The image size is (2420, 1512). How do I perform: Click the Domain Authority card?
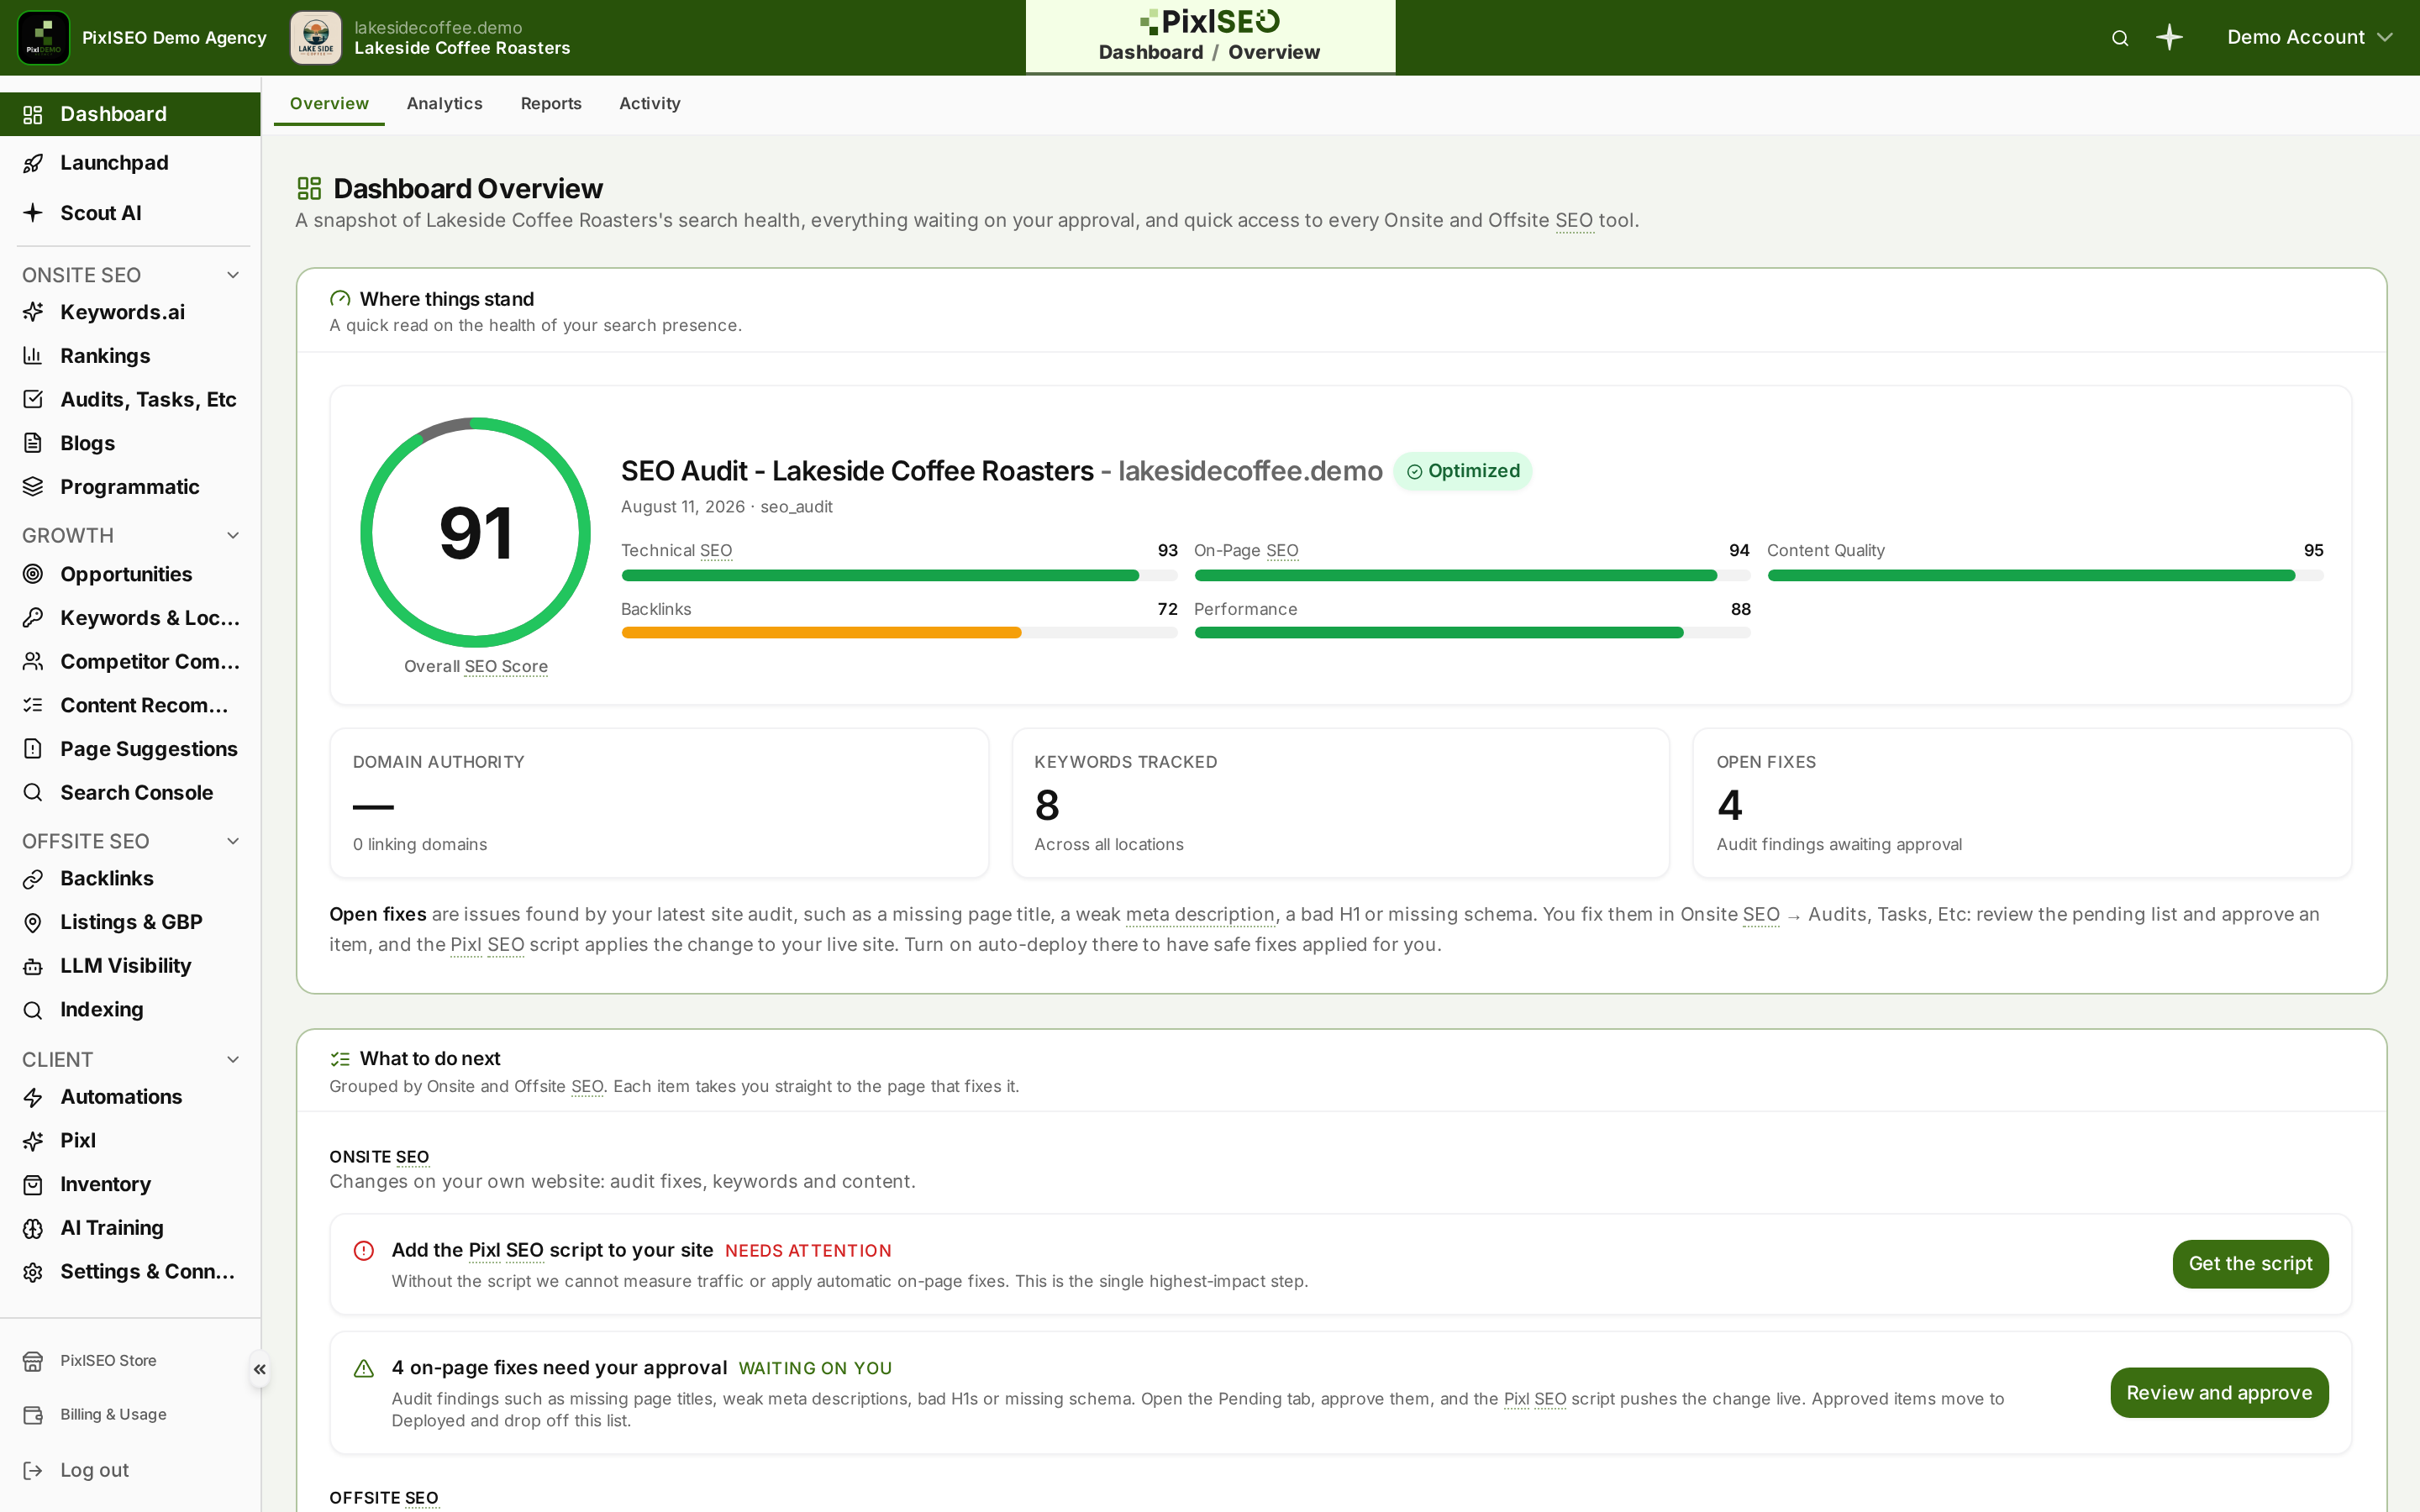point(659,803)
